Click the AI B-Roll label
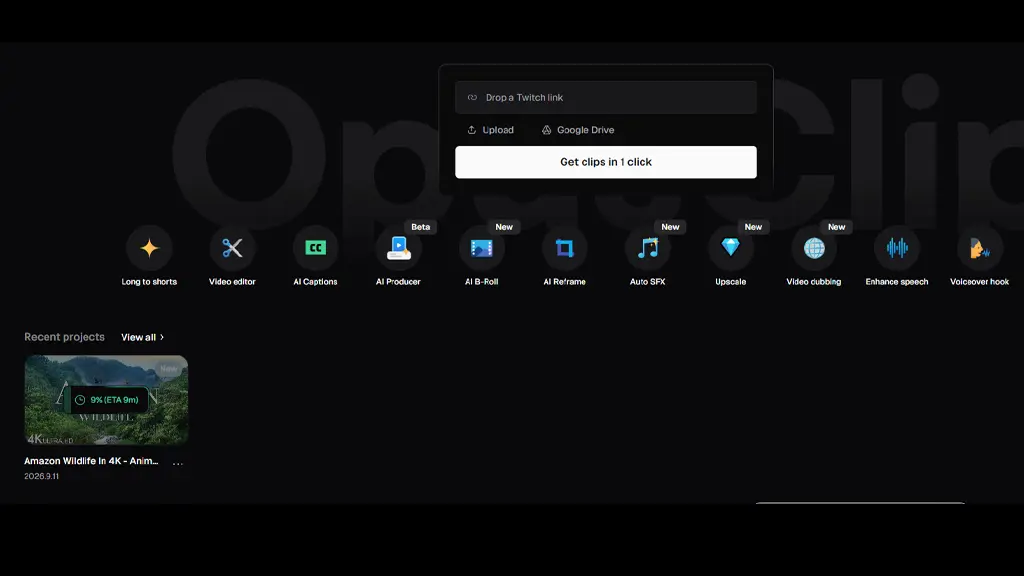Image resolution: width=1024 pixels, height=576 pixels. click(481, 281)
